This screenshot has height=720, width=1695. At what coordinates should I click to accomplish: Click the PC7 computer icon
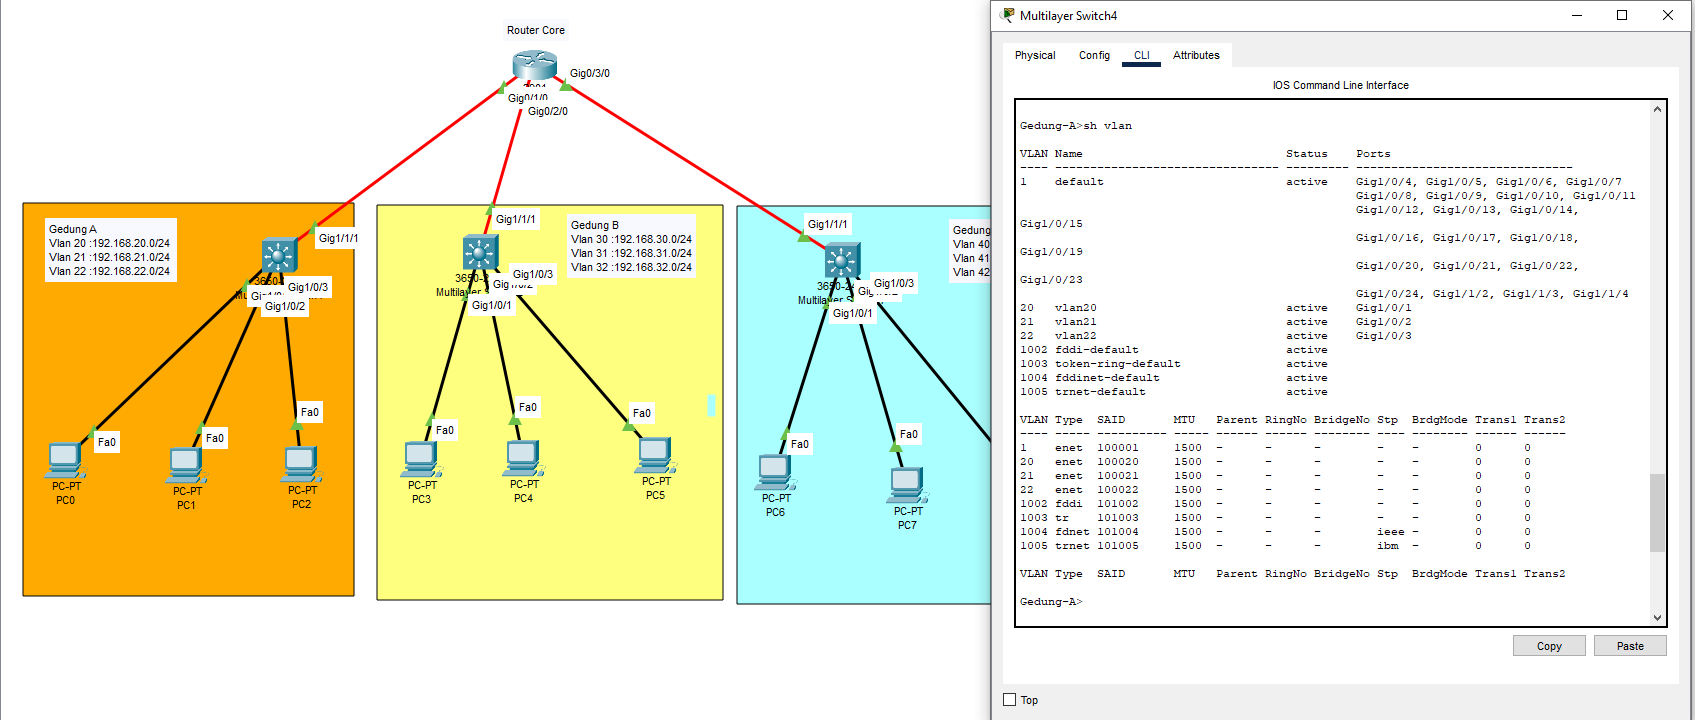907,485
